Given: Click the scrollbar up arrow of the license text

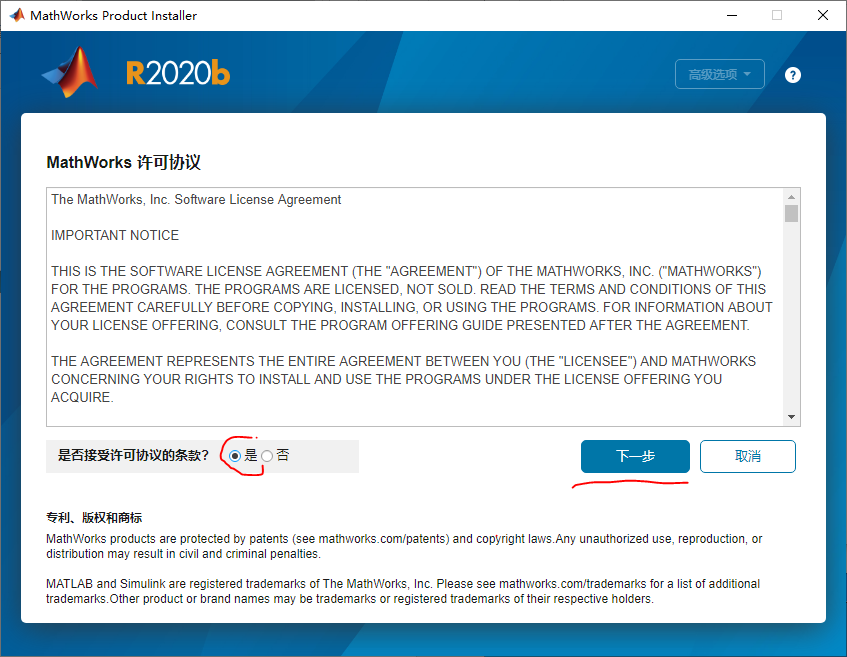Looking at the screenshot, I should point(789,199).
